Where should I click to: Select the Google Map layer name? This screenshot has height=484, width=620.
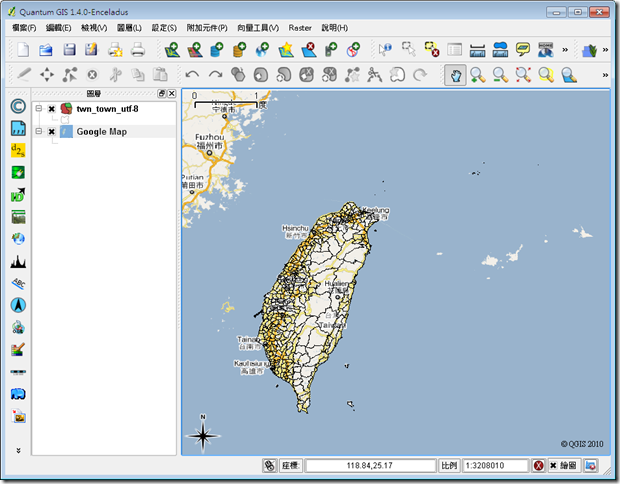click(x=101, y=132)
